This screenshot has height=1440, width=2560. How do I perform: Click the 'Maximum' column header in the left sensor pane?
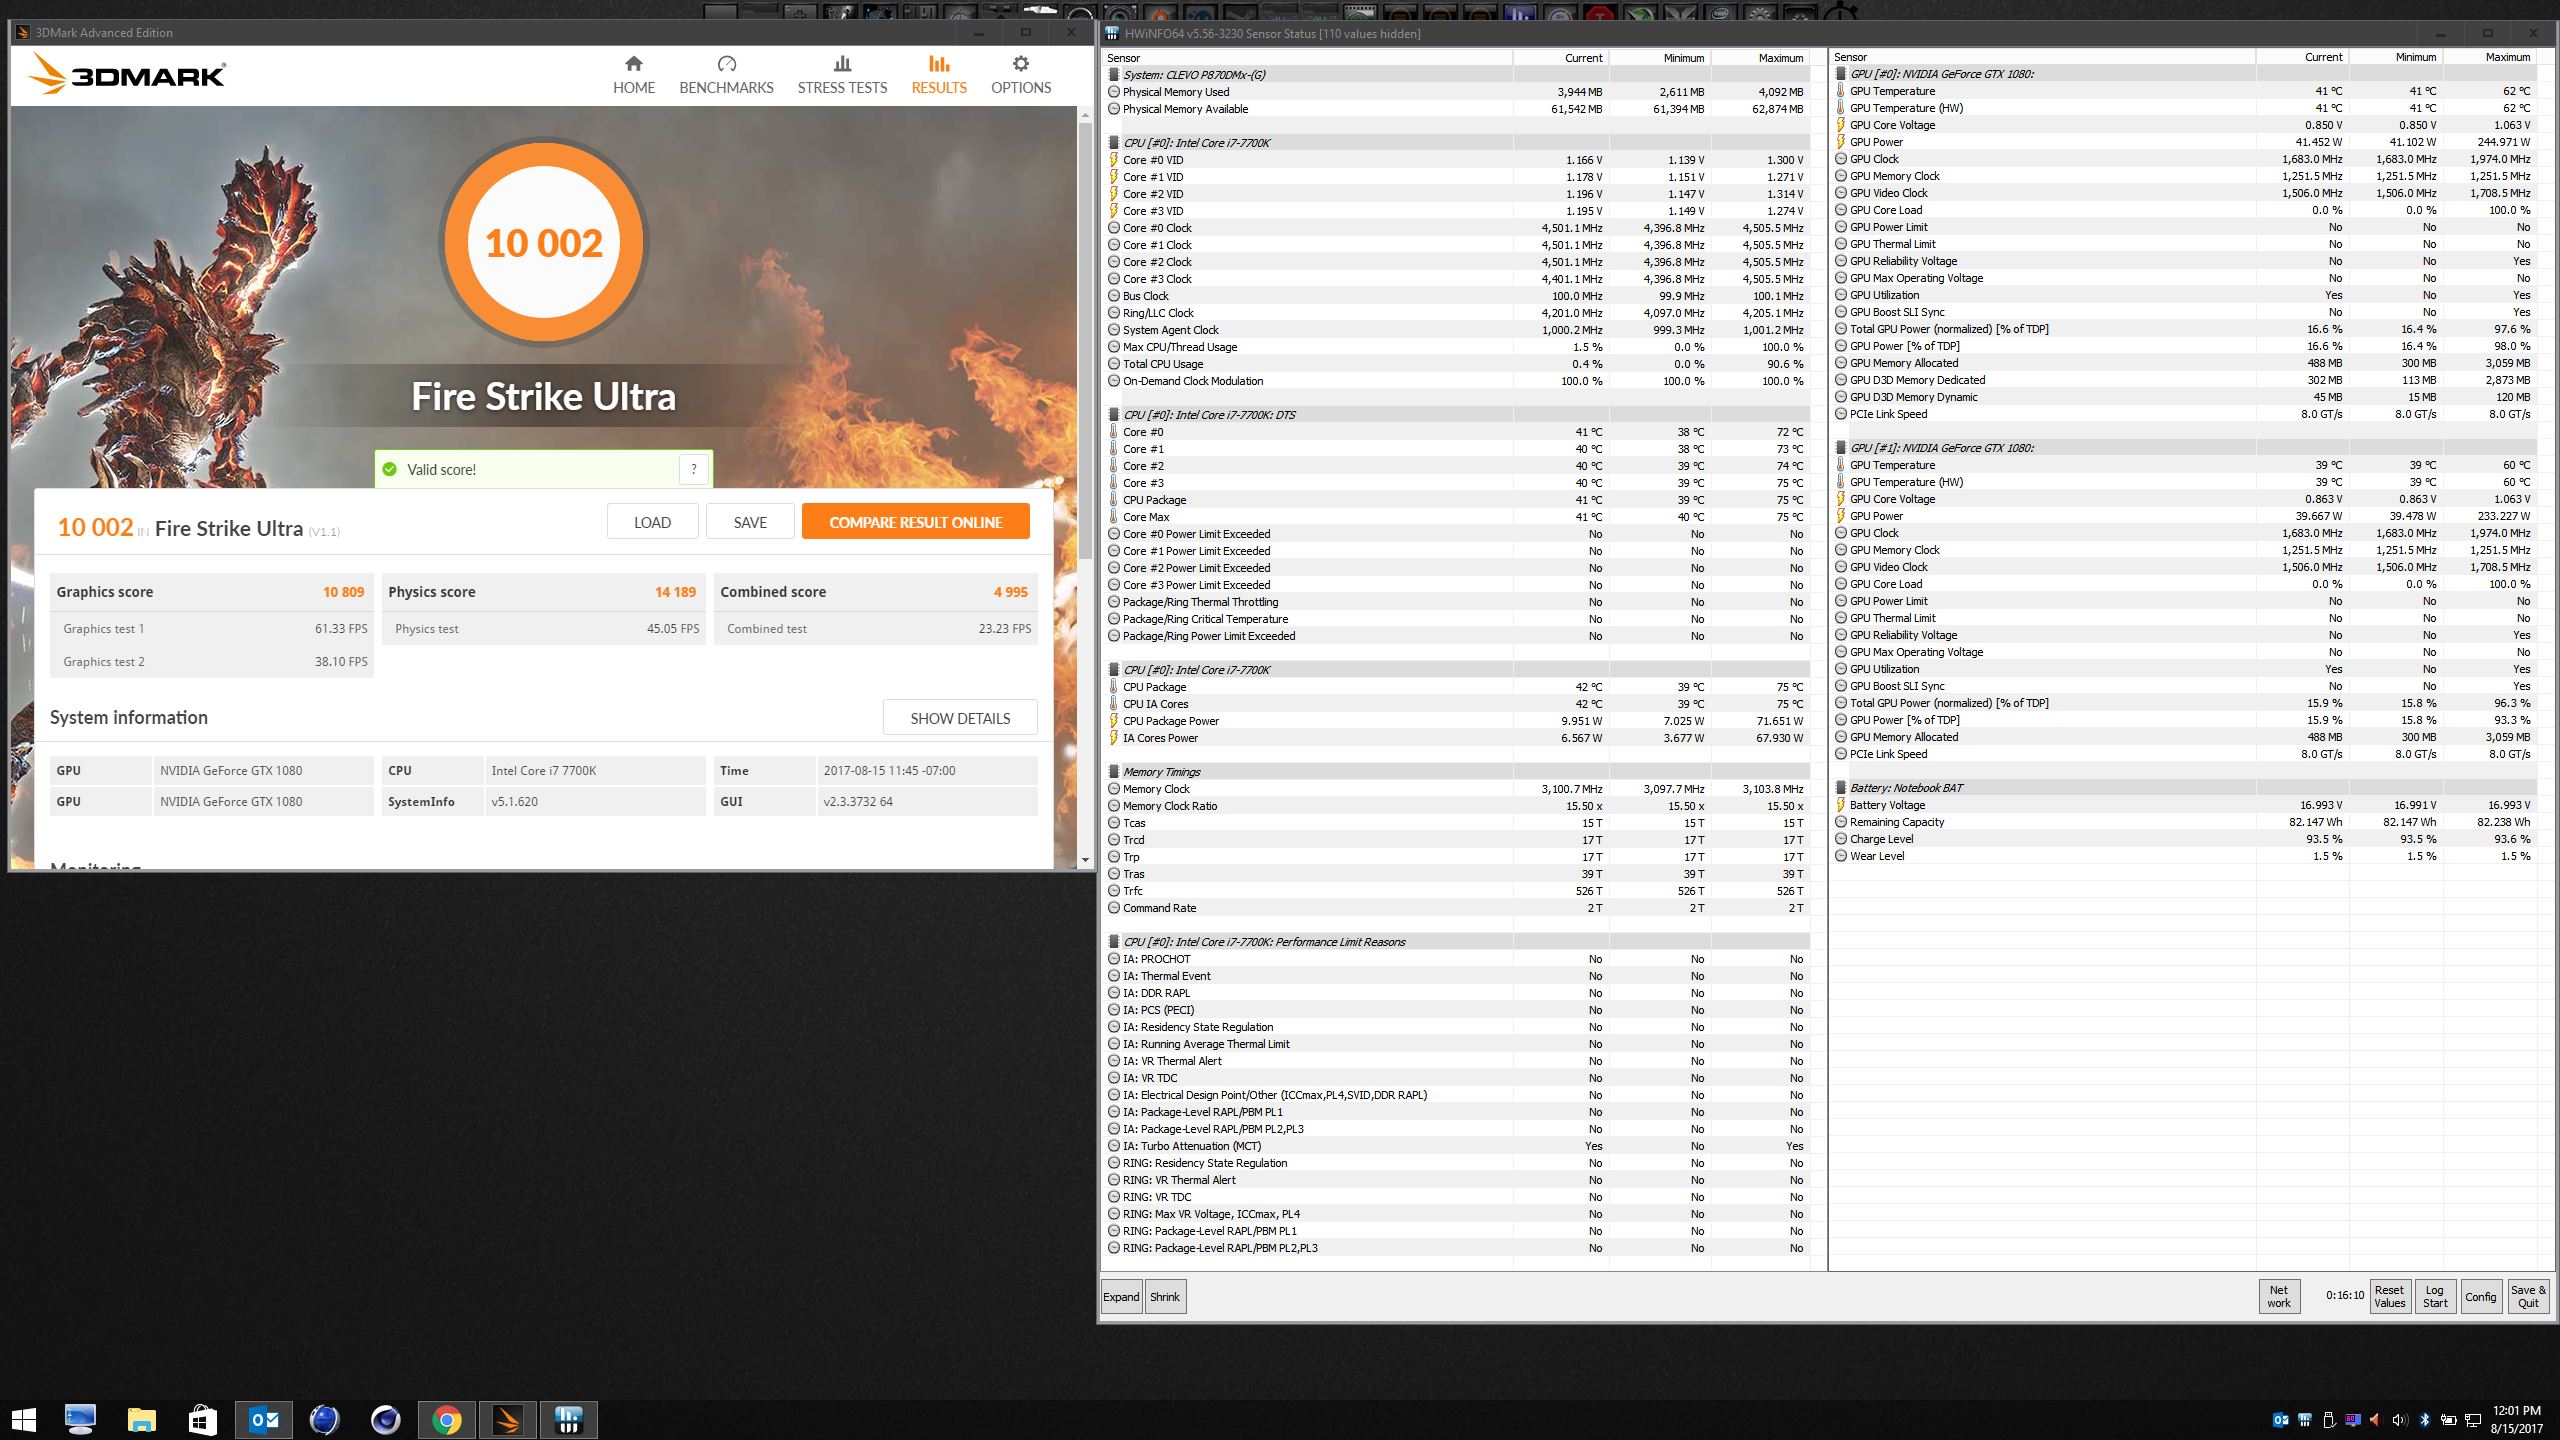click(1761, 57)
